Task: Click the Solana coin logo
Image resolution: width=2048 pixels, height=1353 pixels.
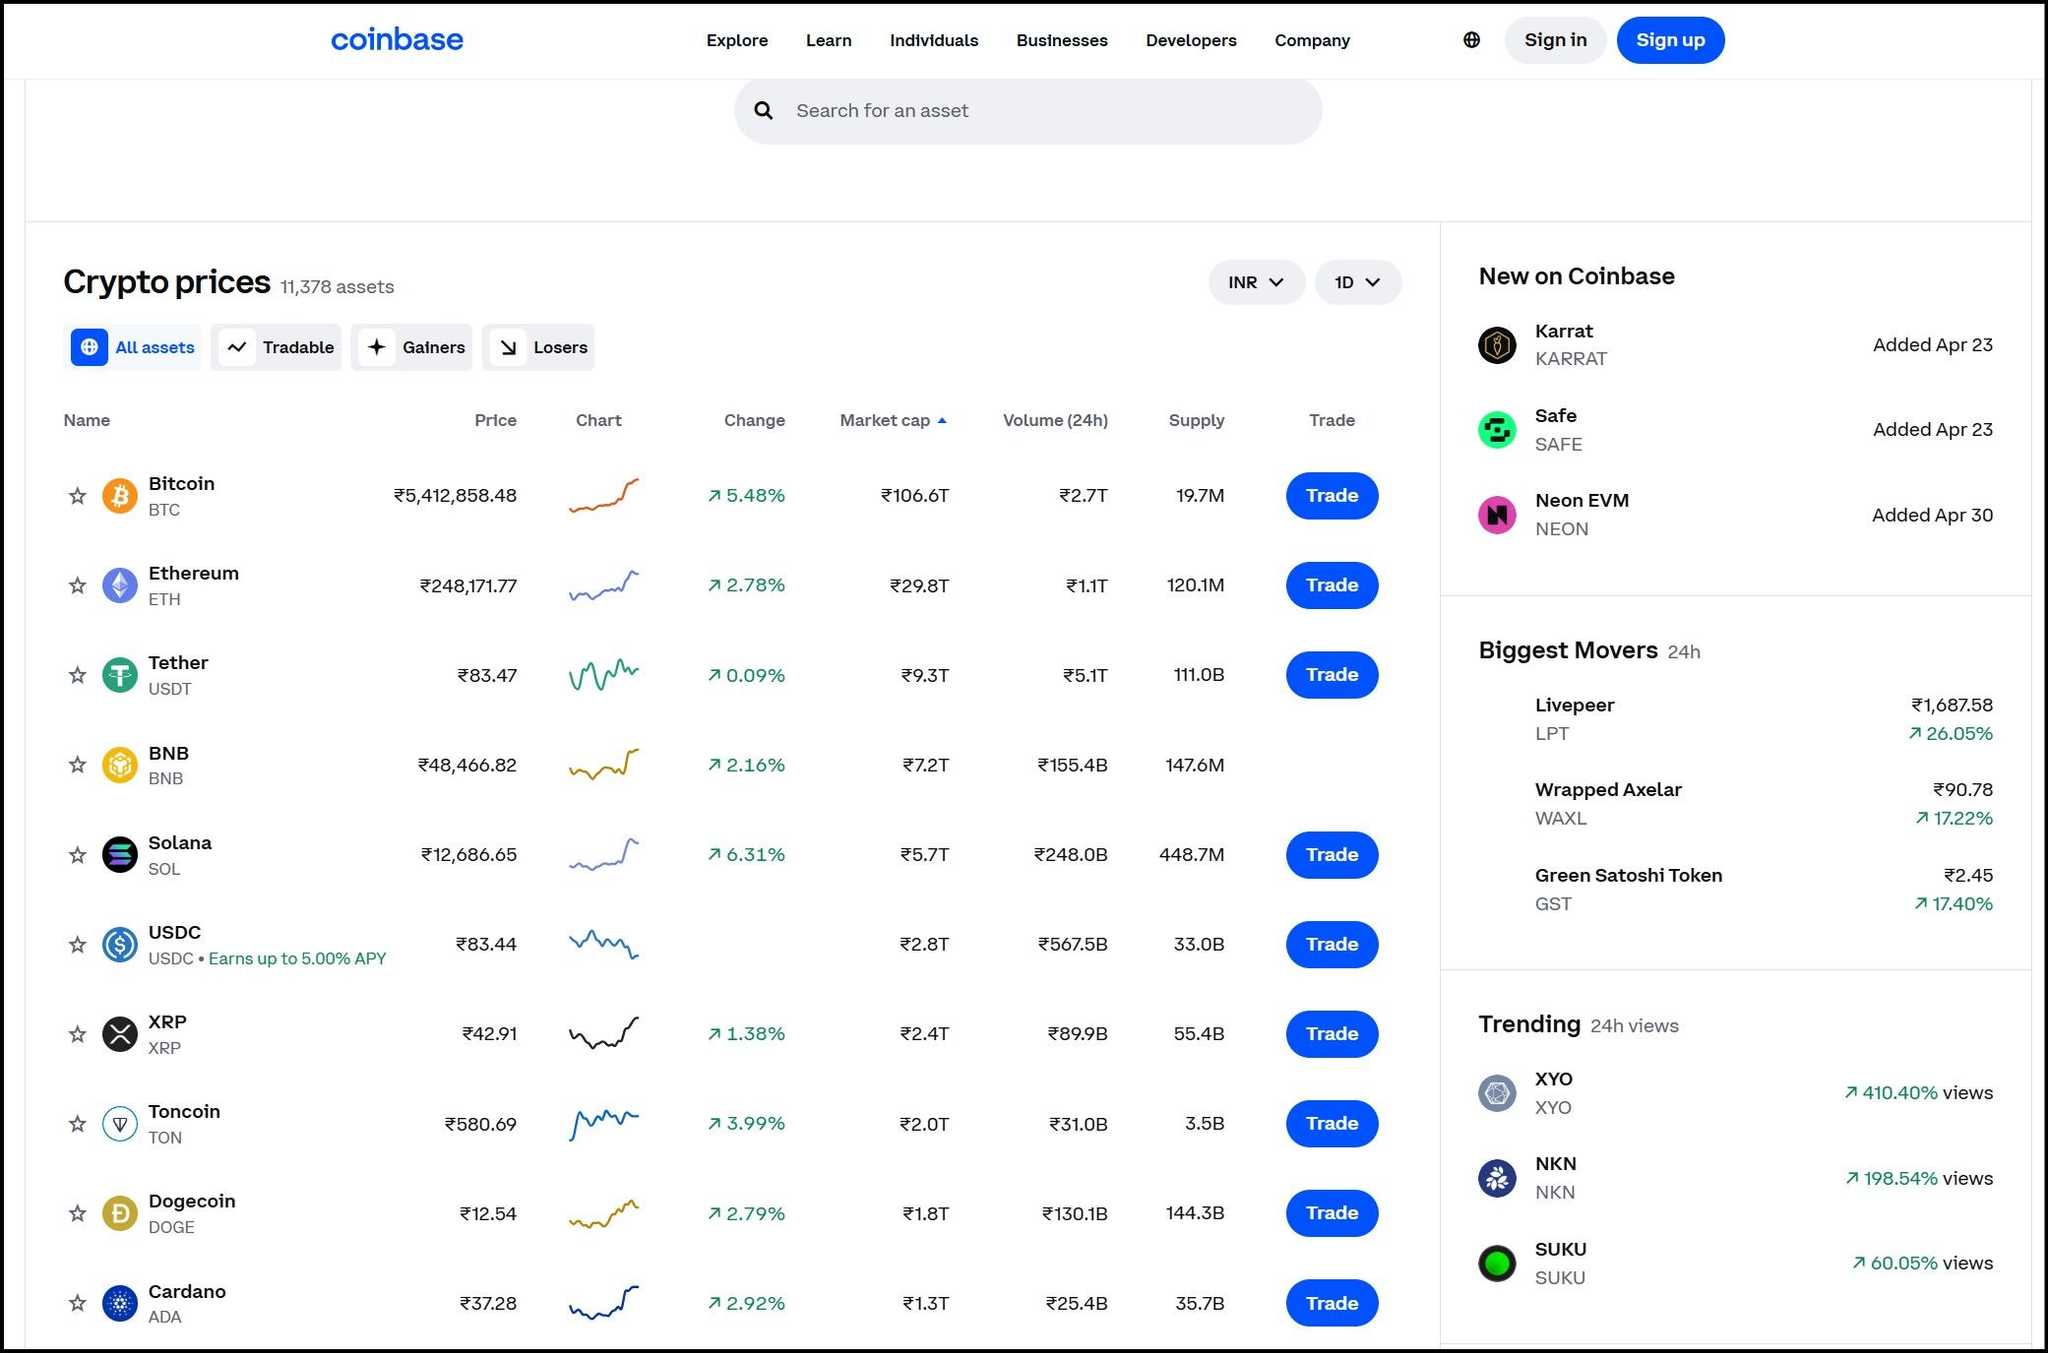Action: click(119, 854)
